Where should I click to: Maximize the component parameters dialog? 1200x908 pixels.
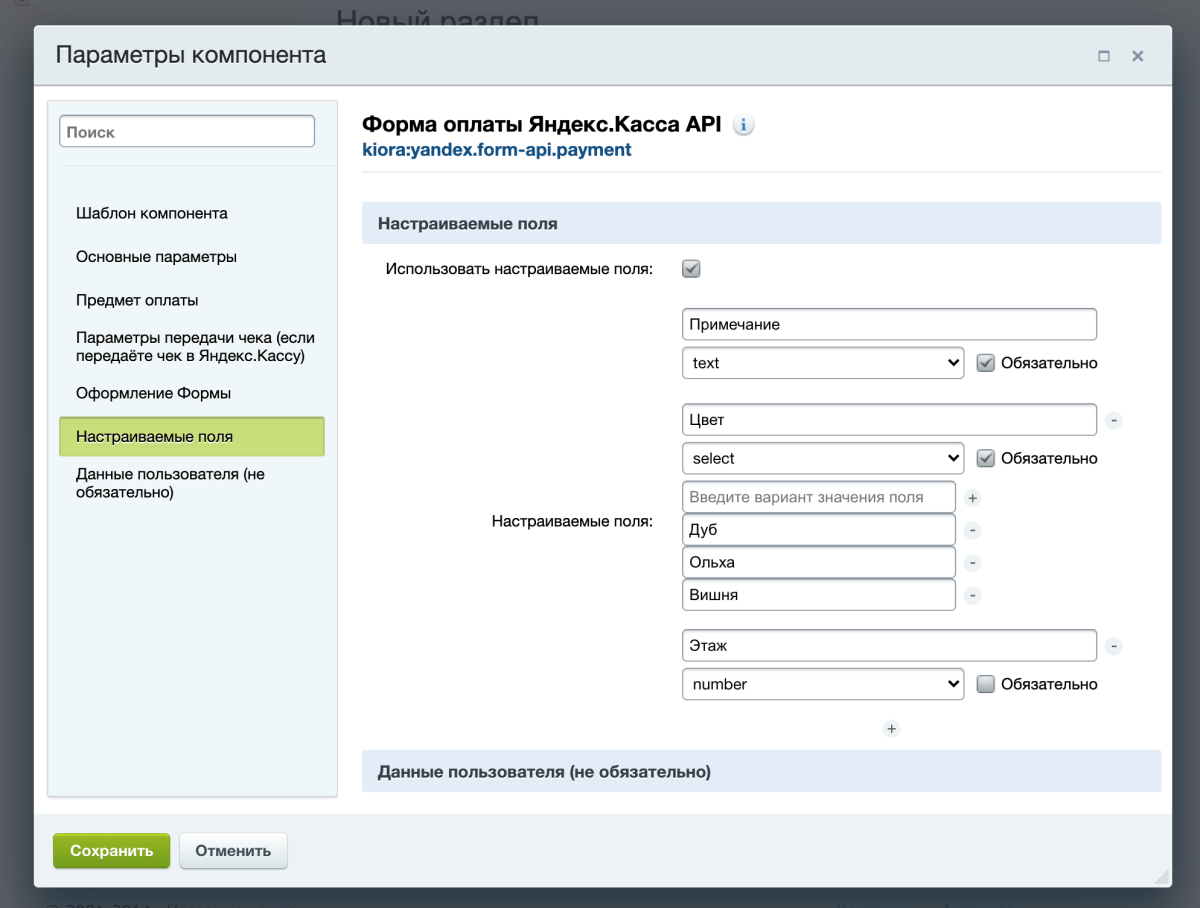pos(1104,56)
